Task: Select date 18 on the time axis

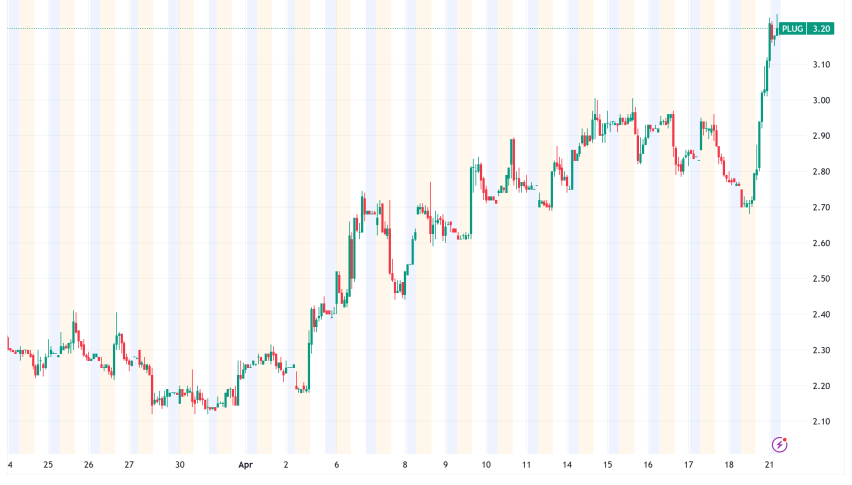Action: 730,465
